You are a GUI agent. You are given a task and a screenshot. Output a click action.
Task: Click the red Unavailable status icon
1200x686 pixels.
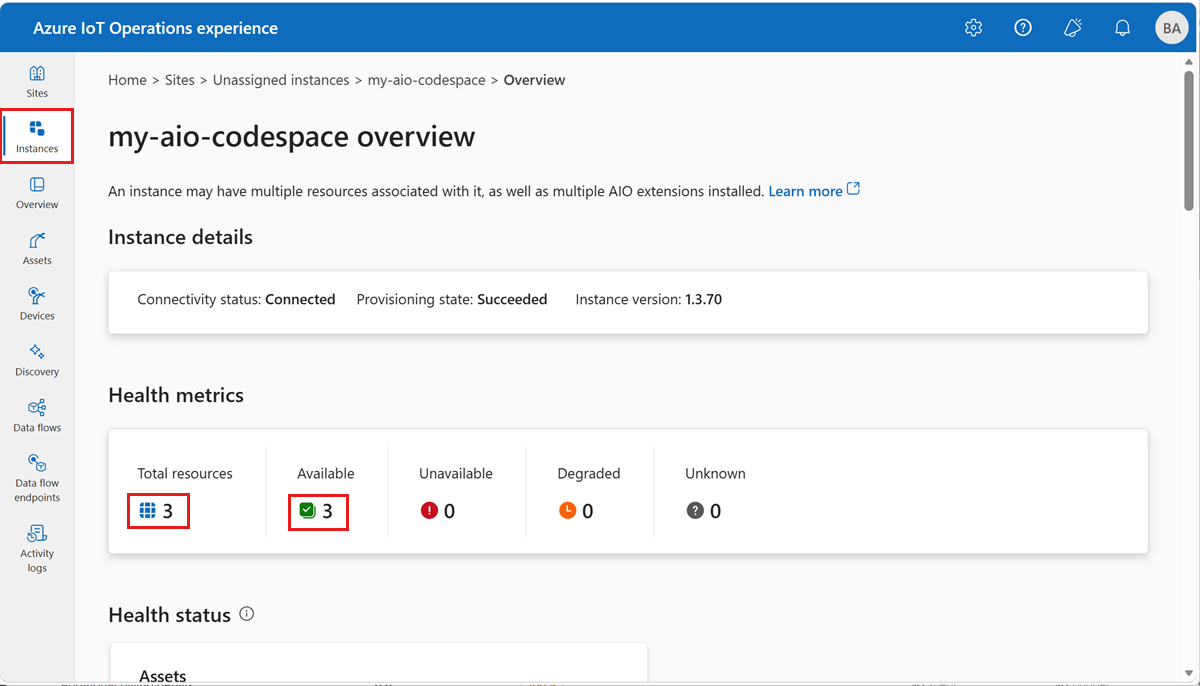coord(430,511)
